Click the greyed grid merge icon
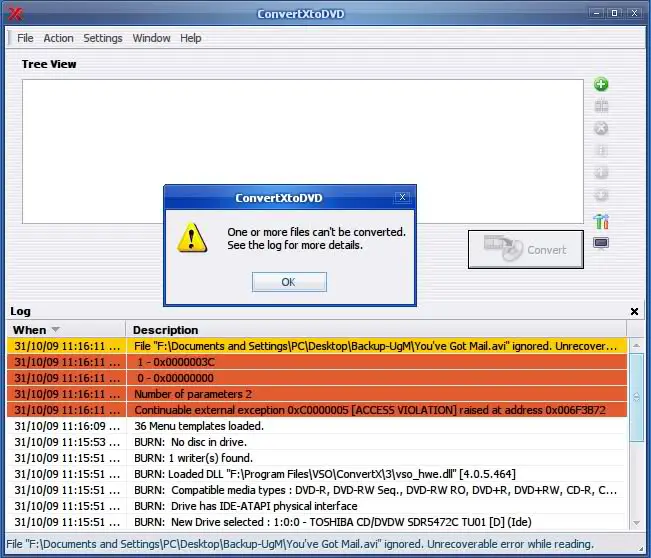651x558 pixels. [x=601, y=106]
